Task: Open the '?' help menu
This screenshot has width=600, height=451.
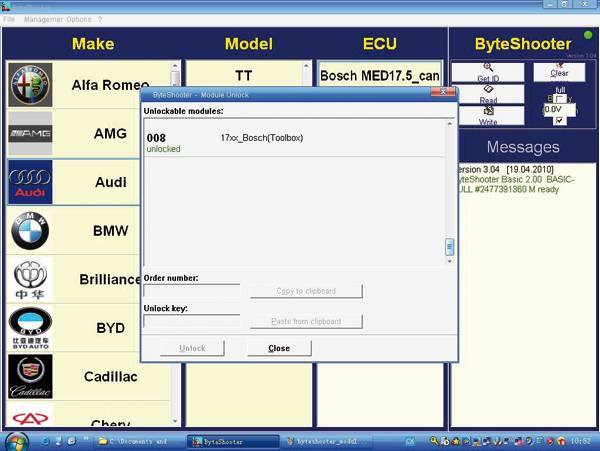Action: (x=100, y=19)
